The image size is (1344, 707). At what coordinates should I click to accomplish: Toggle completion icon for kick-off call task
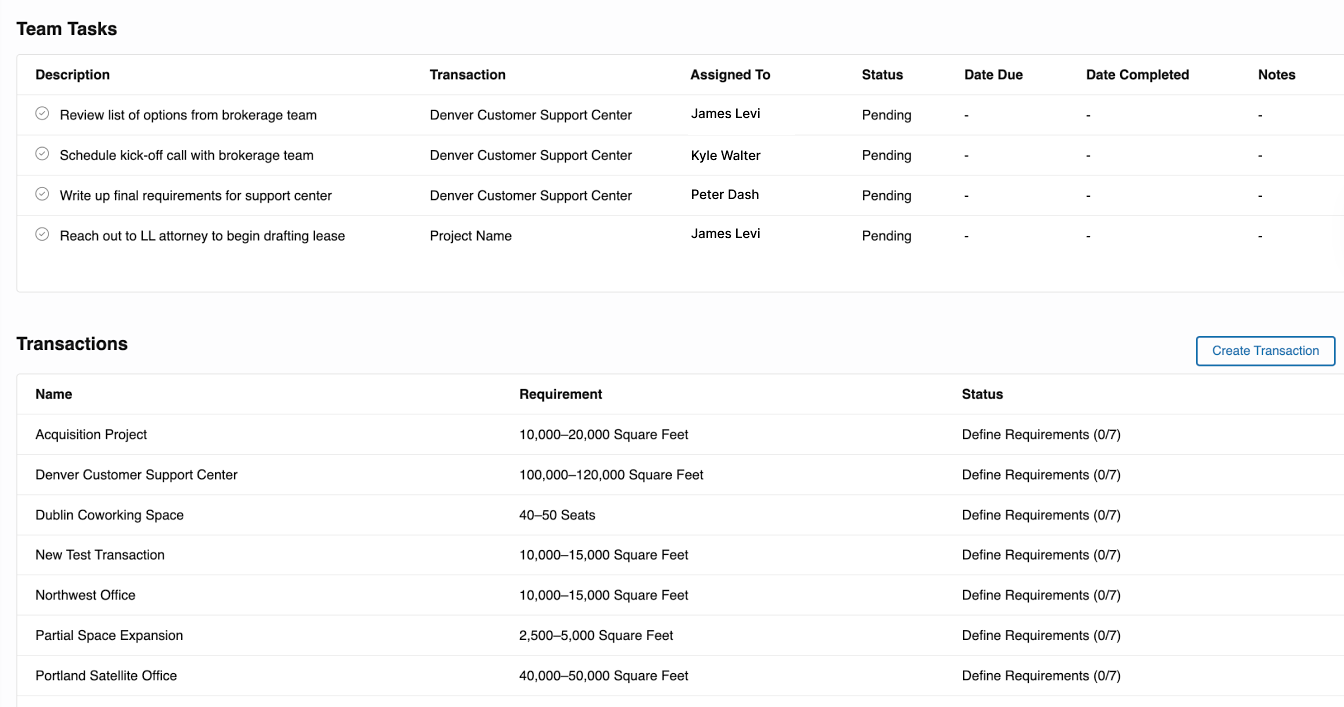tap(41, 153)
